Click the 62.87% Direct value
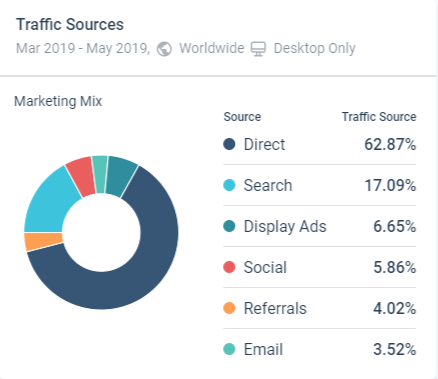 (x=390, y=145)
